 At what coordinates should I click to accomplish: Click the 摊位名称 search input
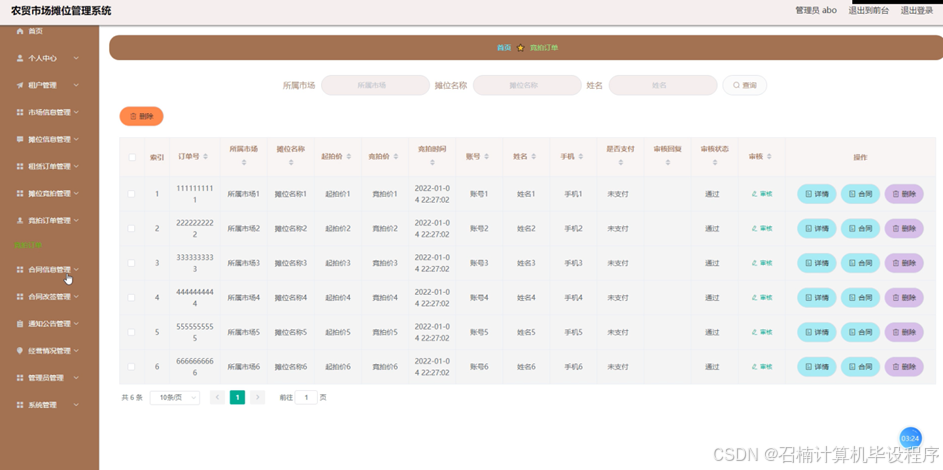click(527, 85)
